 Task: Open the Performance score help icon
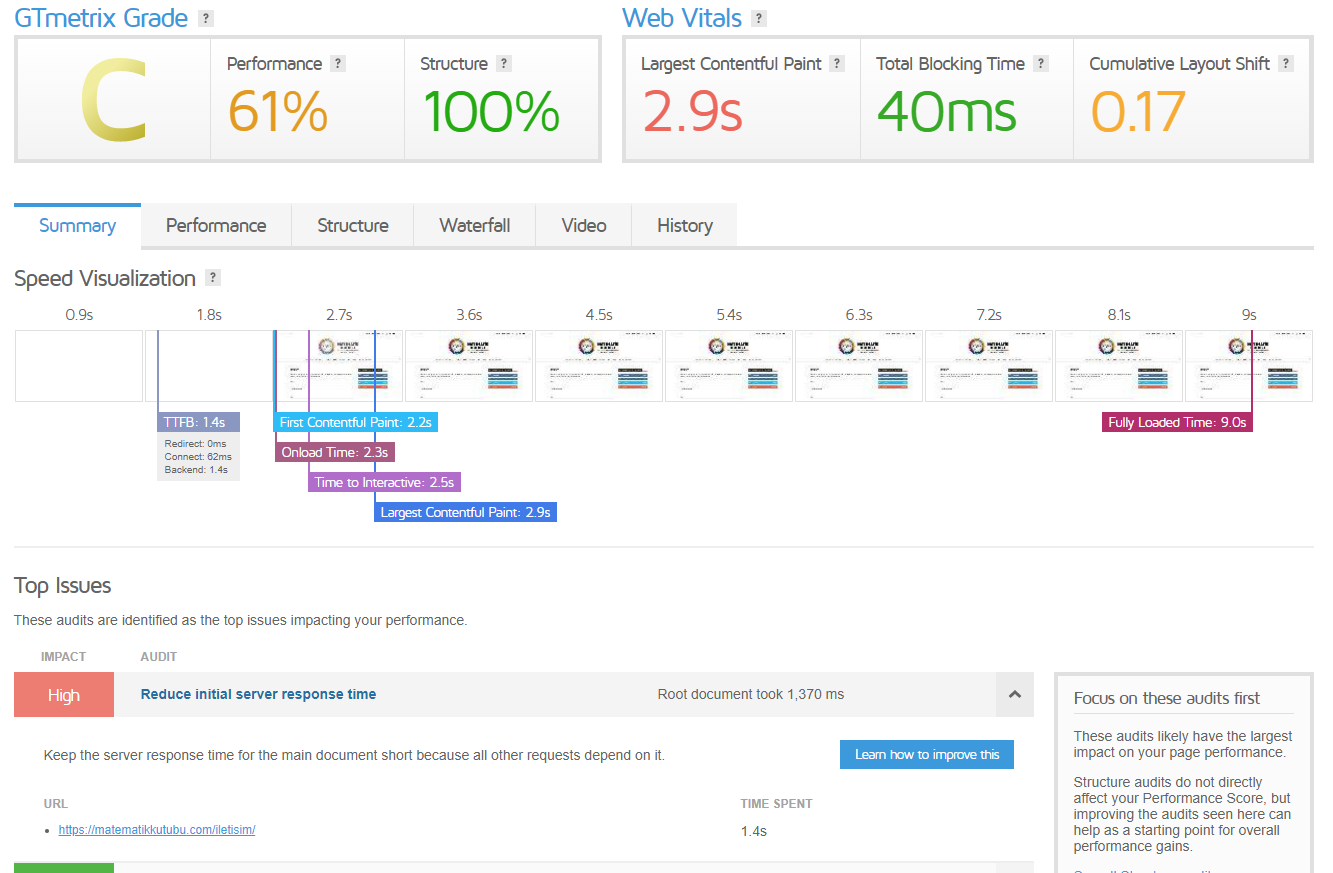[338, 63]
